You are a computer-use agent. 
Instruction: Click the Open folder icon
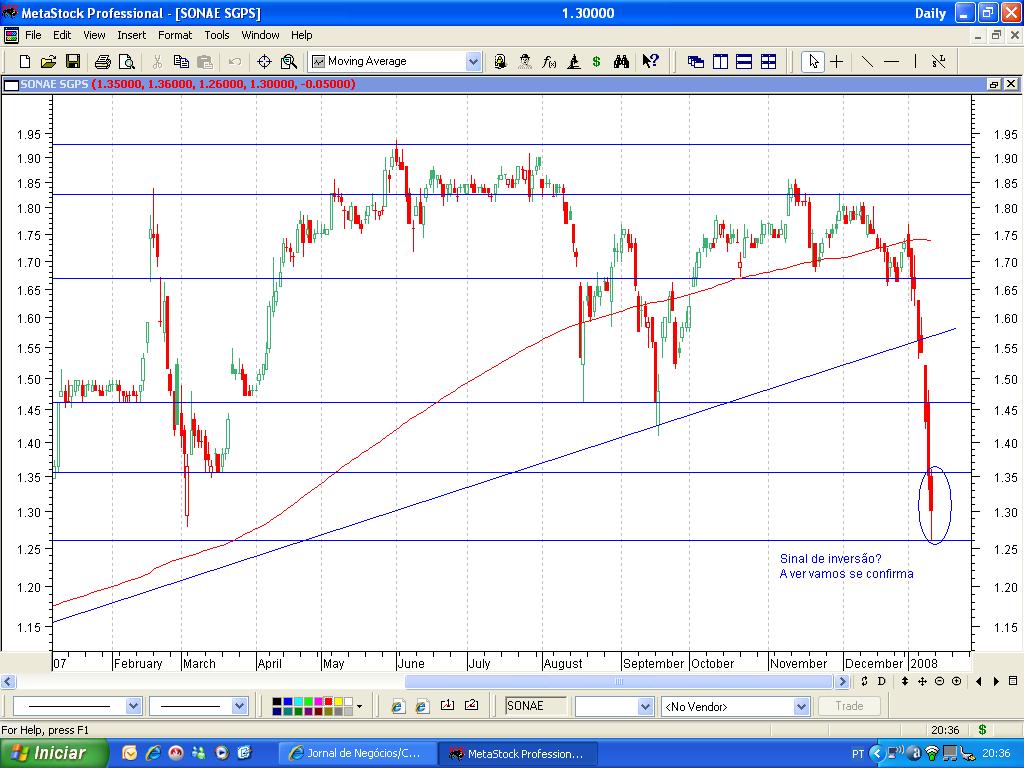[x=48, y=61]
